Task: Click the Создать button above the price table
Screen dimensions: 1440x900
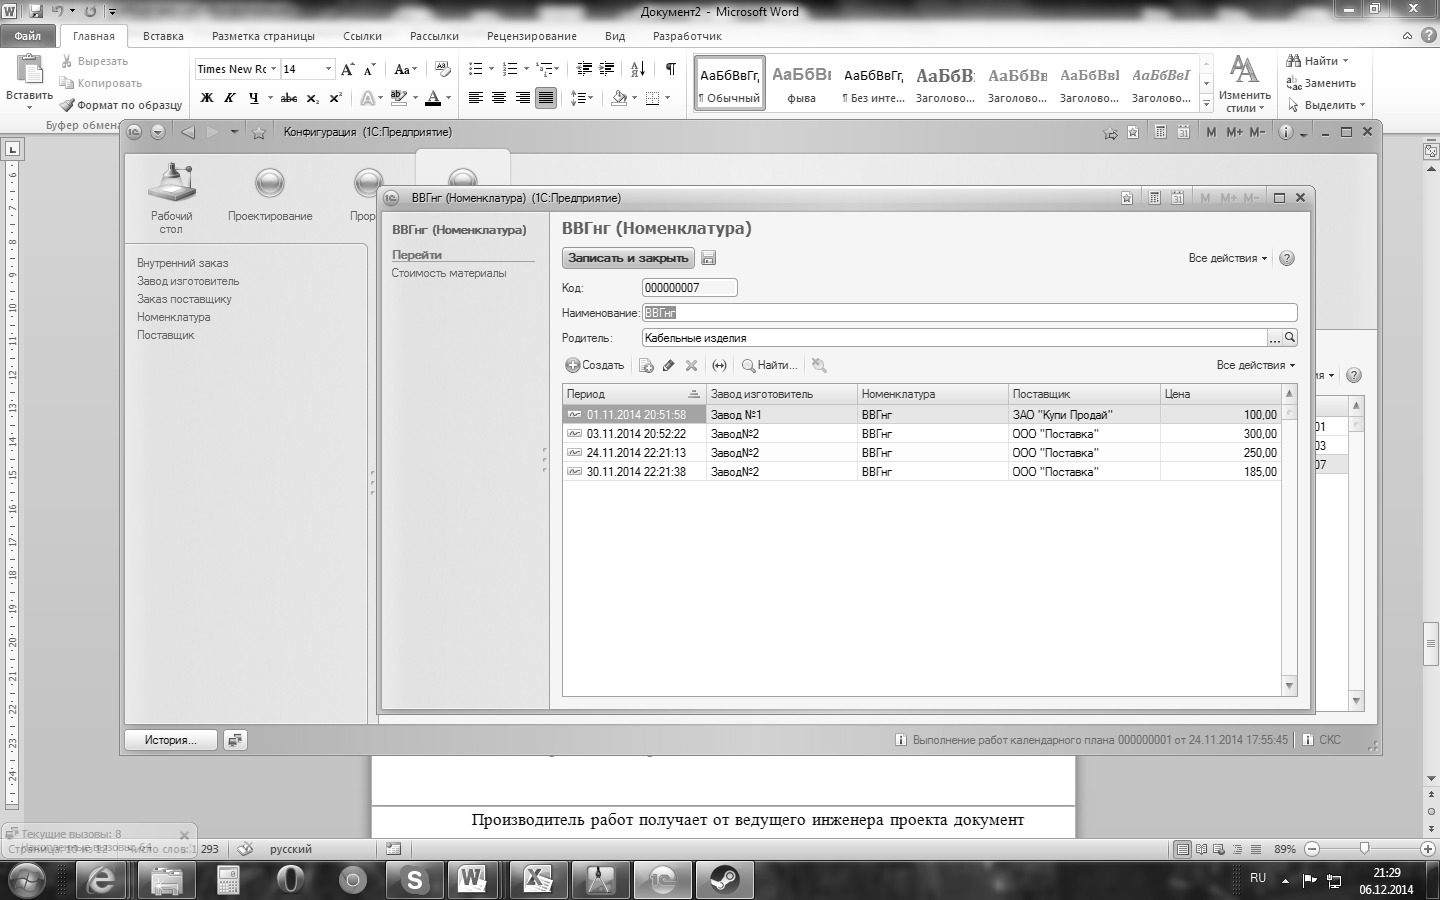Action: [595, 366]
